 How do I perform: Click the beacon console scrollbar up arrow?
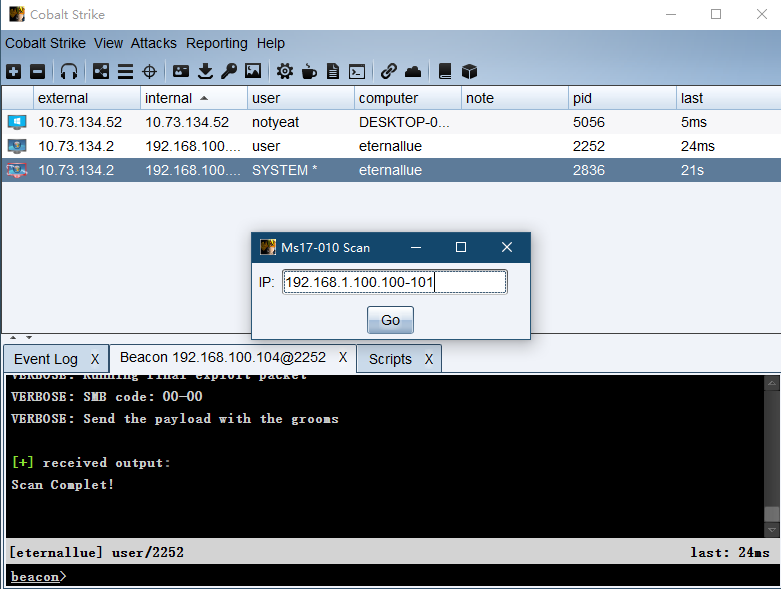[772, 383]
